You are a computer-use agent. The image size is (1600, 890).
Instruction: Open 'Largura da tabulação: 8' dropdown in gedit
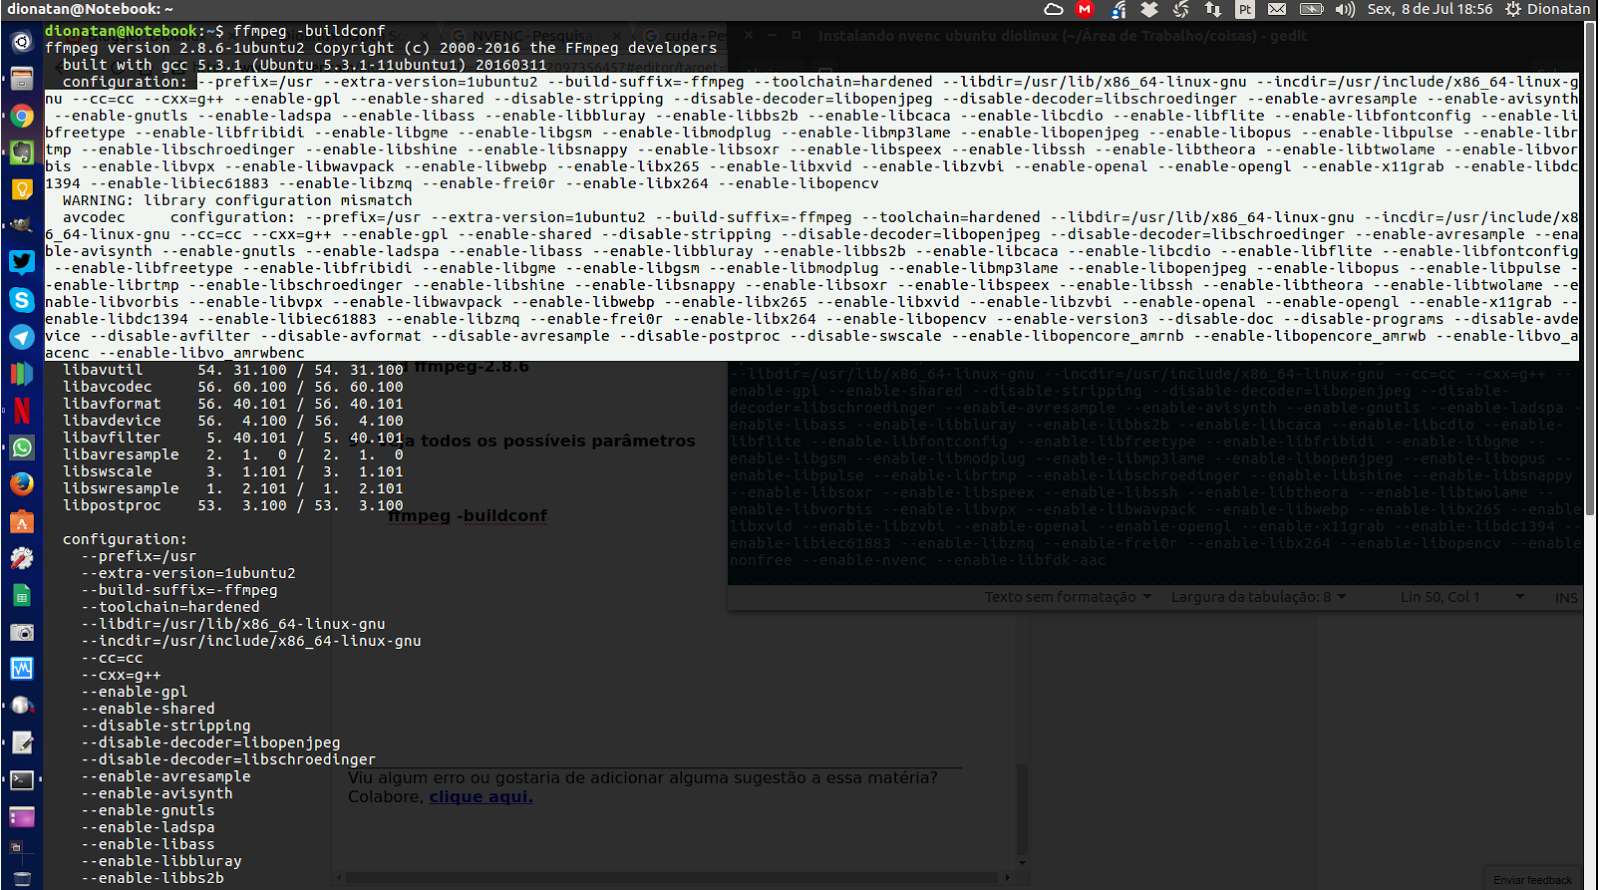(x=1258, y=597)
